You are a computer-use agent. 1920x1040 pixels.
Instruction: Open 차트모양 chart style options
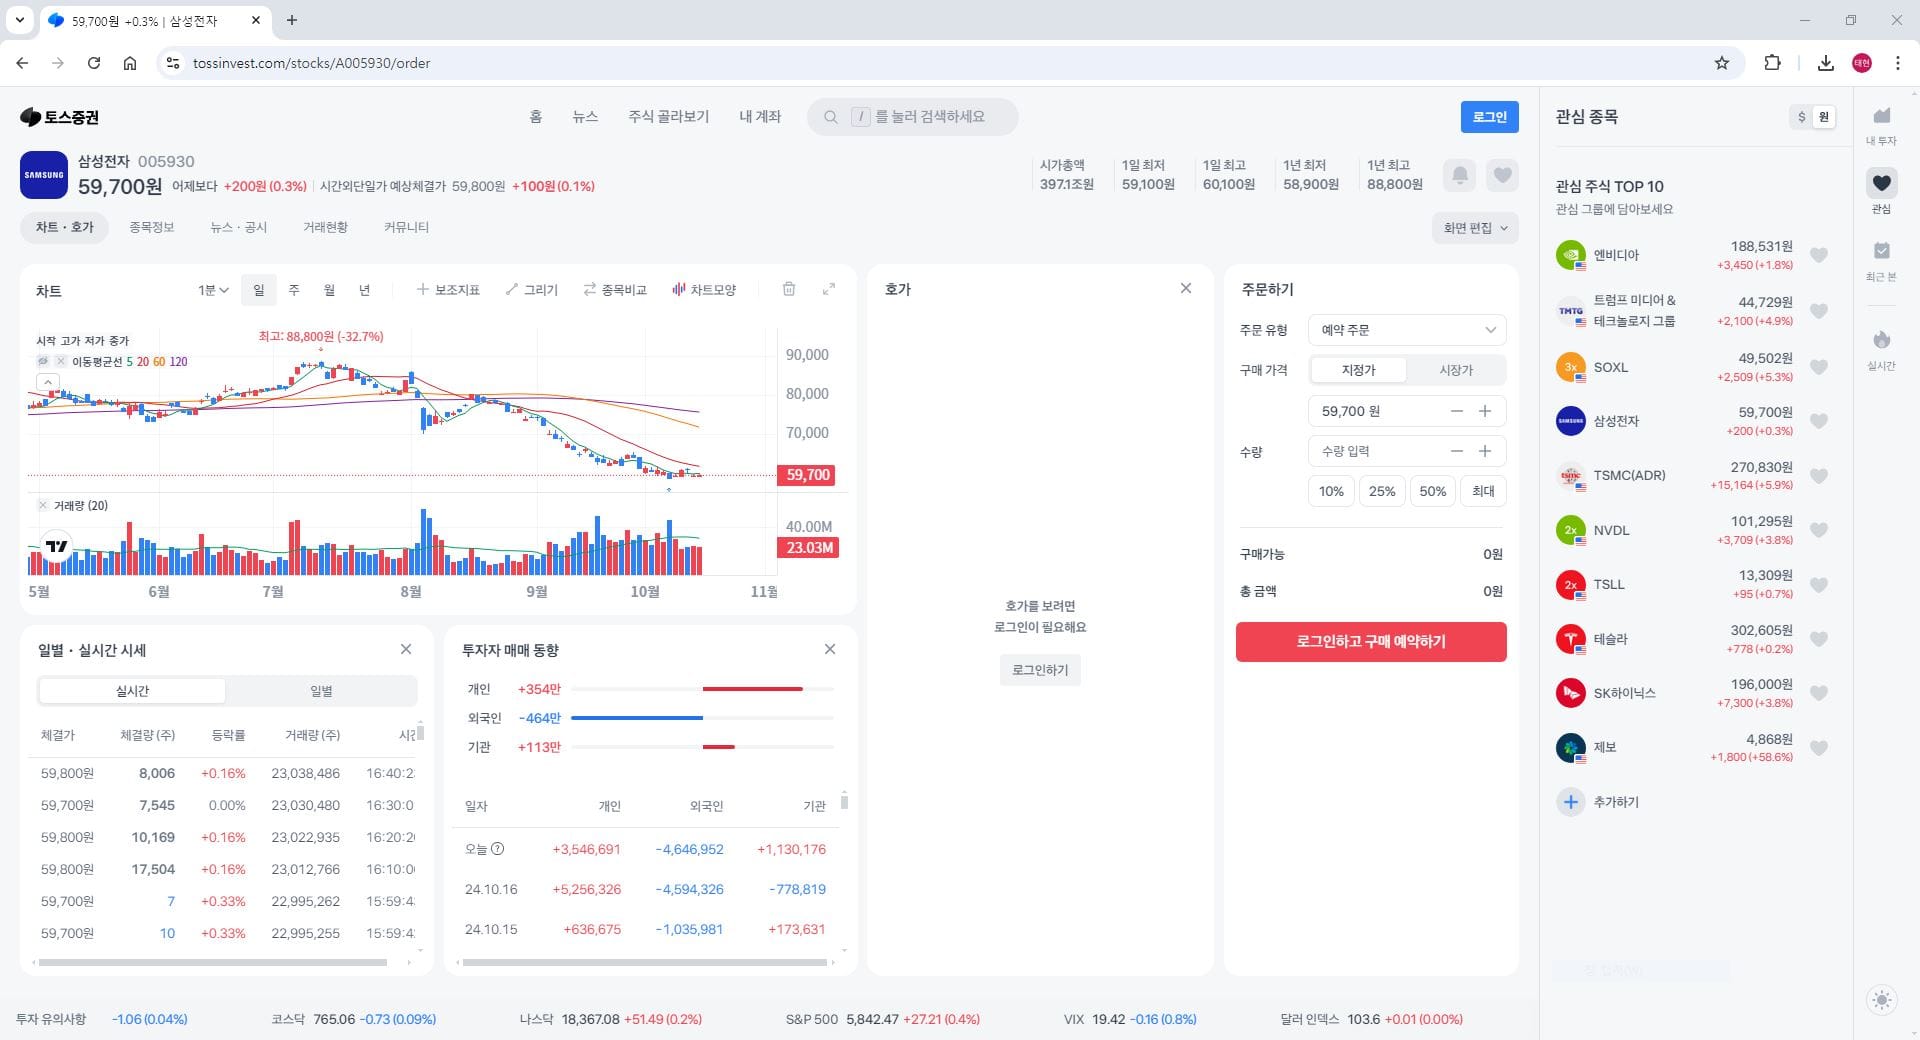pos(704,290)
